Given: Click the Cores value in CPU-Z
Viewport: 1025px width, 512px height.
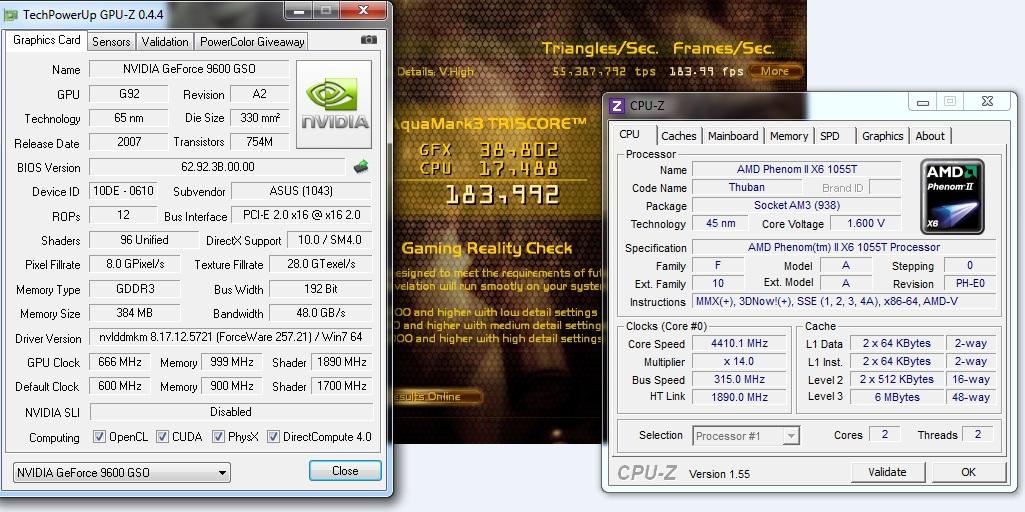Looking at the screenshot, I should pyautogui.click(x=884, y=434).
